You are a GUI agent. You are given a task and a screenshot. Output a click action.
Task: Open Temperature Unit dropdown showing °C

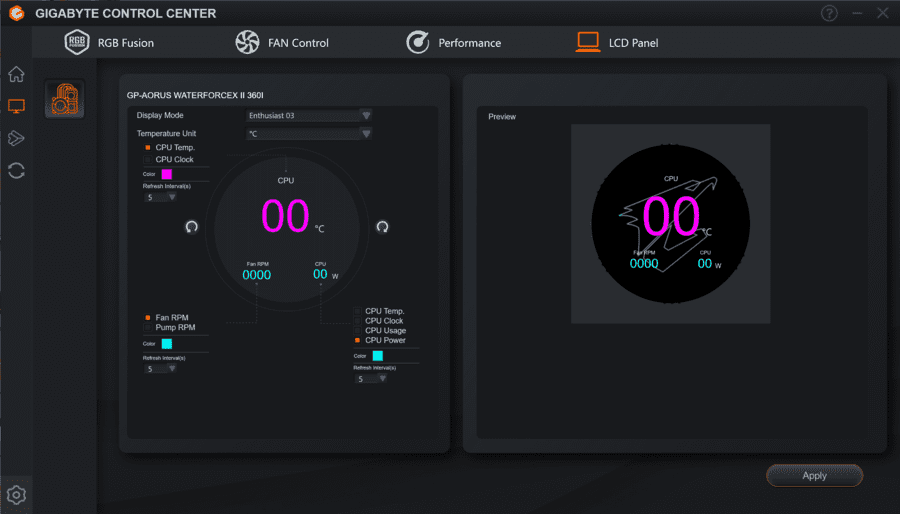tap(309, 134)
